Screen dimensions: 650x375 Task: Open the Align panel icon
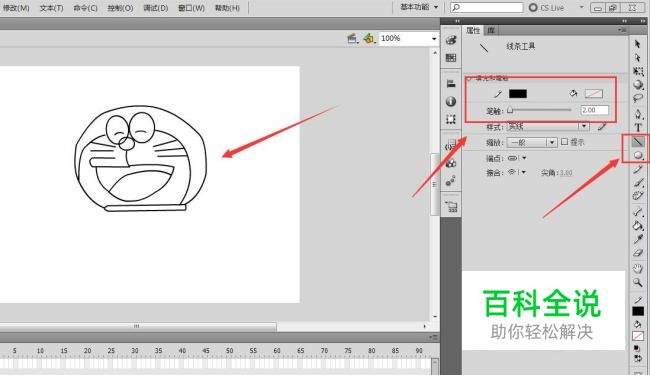pyautogui.click(x=451, y=84)
